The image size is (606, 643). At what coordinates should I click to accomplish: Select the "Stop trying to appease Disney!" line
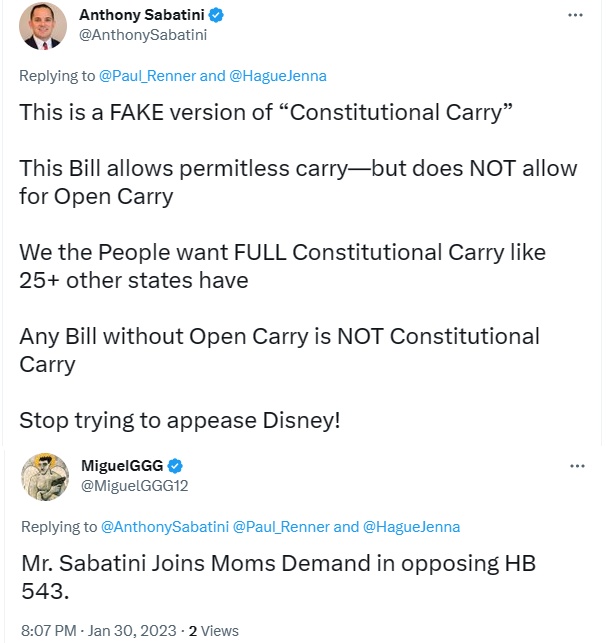(x=180, y=421)
